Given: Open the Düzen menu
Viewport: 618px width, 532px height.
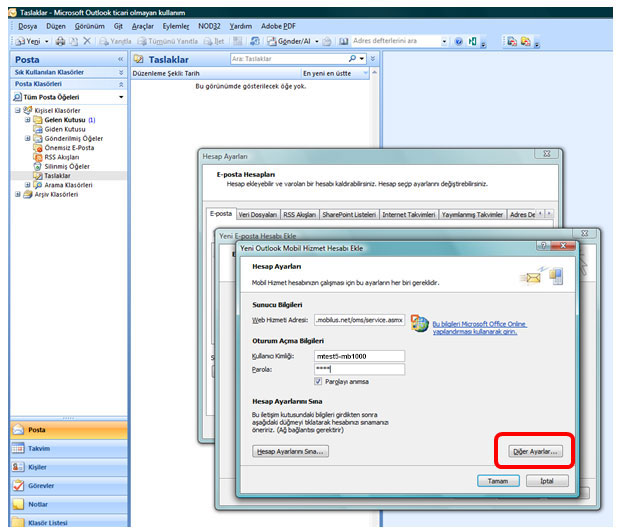Looking at the screenshot, I should point(56,26).
